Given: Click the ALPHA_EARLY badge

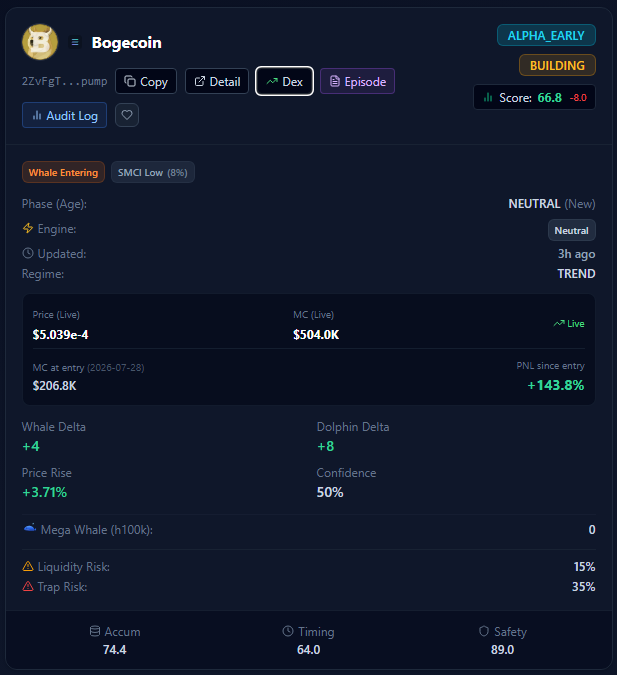Looking at the screenshot, I should click(x=546, y=35).
